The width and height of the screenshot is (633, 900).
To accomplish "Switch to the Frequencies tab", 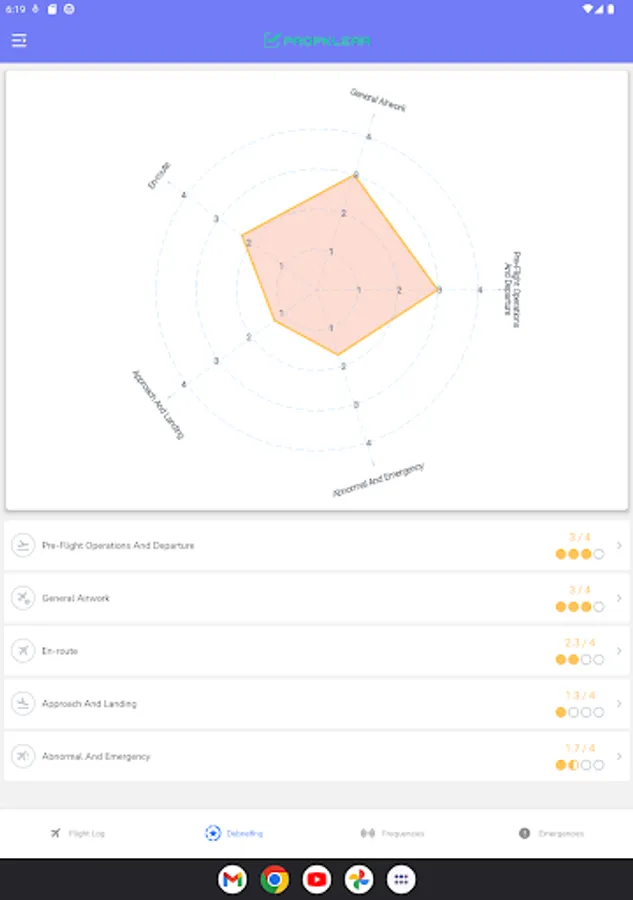I will pos(392,833).
